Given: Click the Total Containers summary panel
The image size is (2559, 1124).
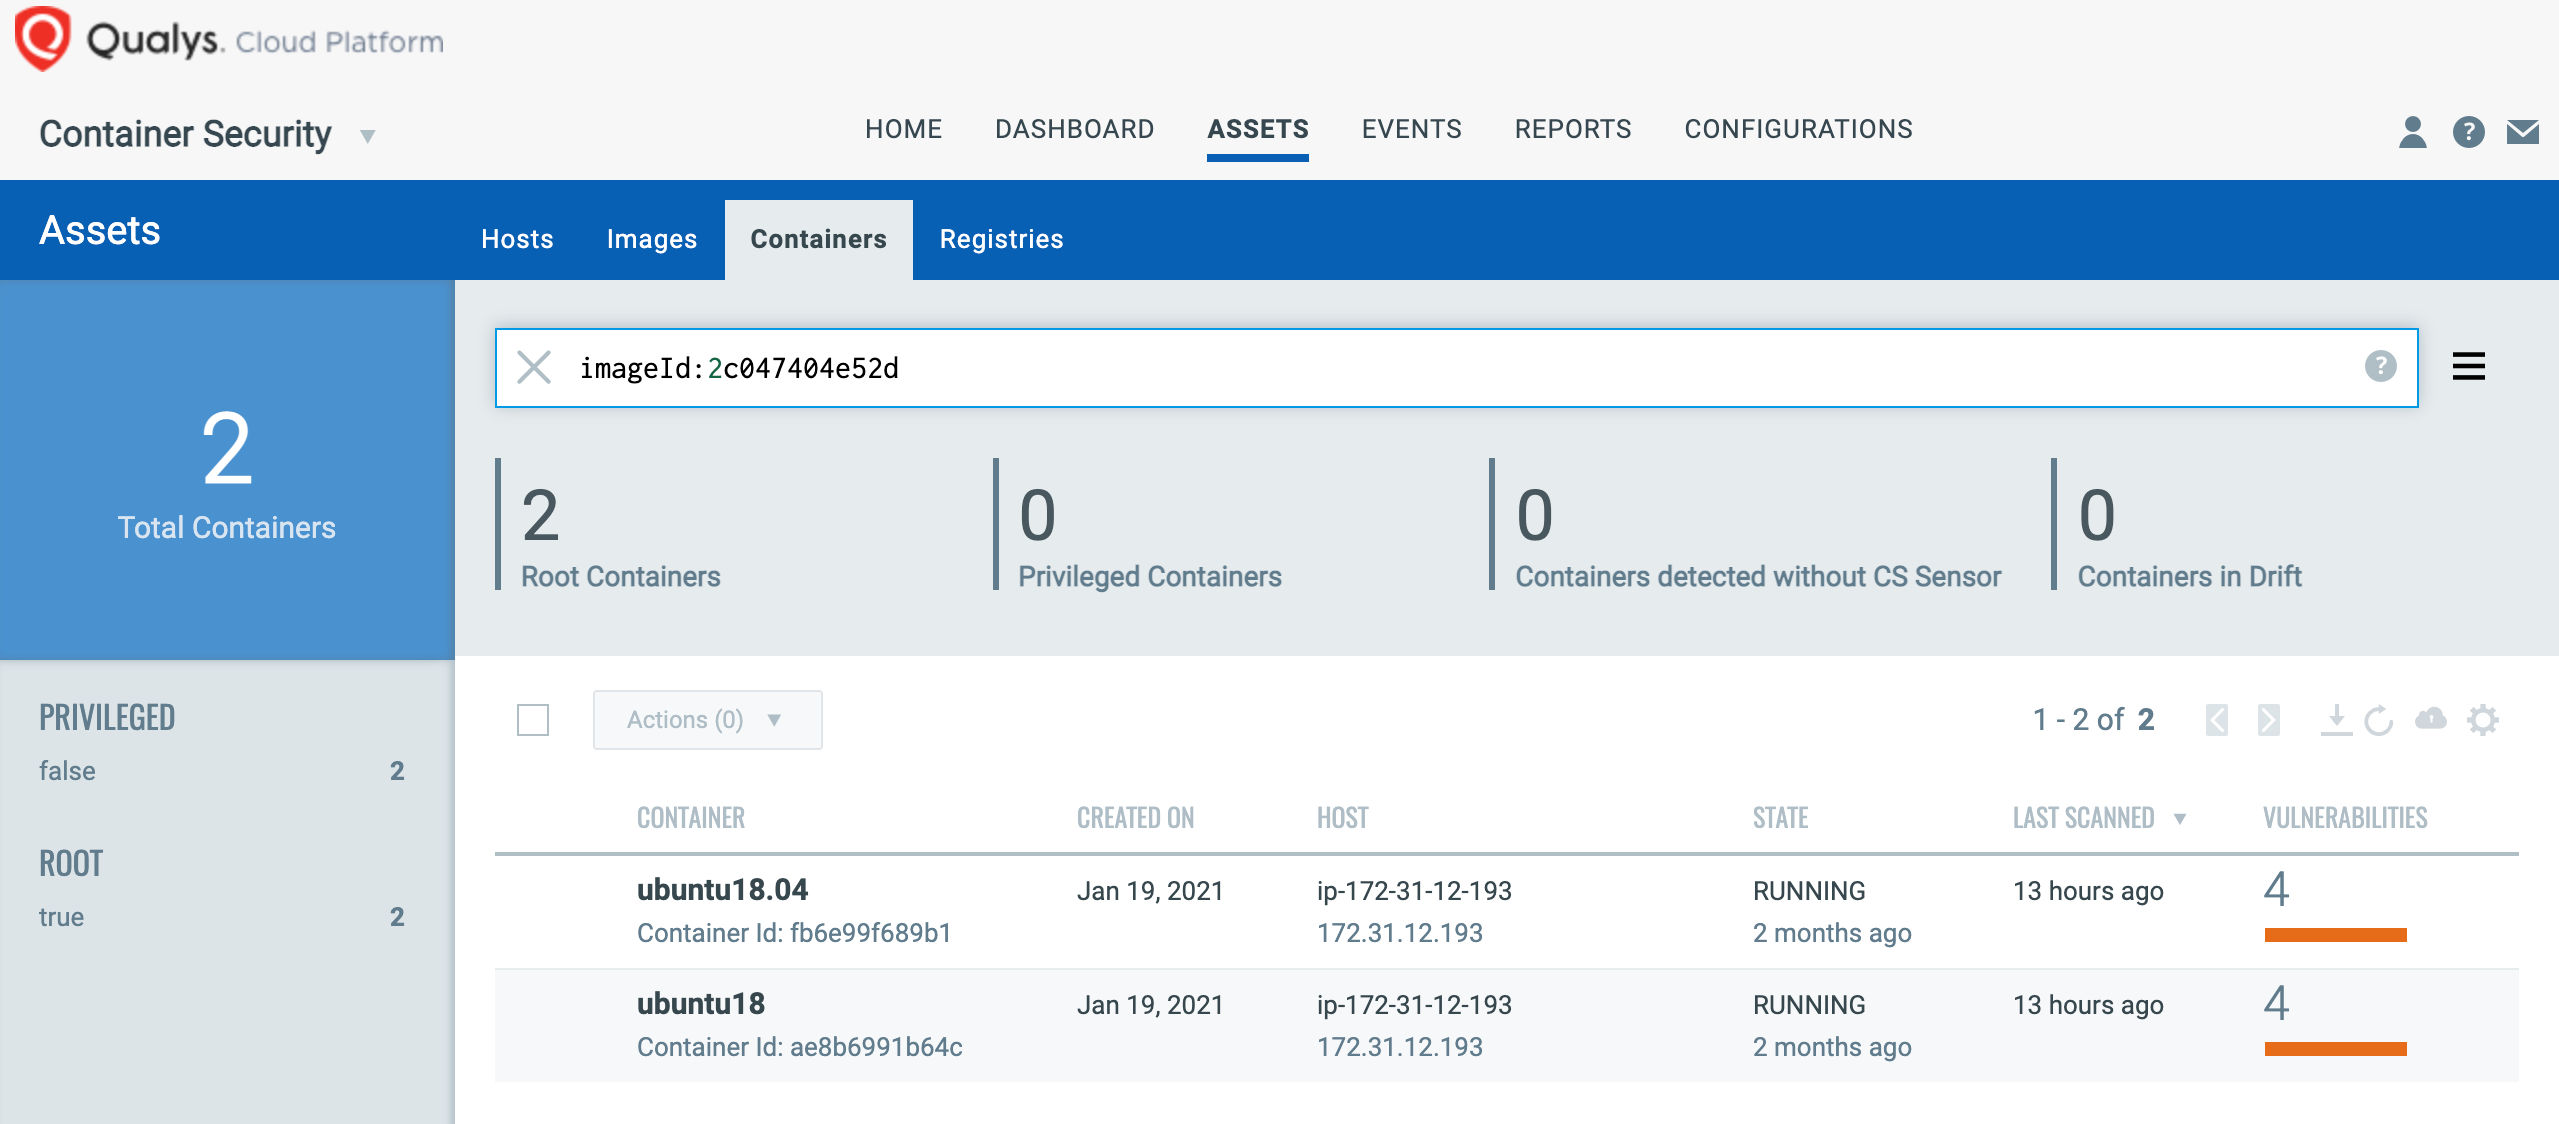Looking at the screenshot, I should tap(227, 470).
